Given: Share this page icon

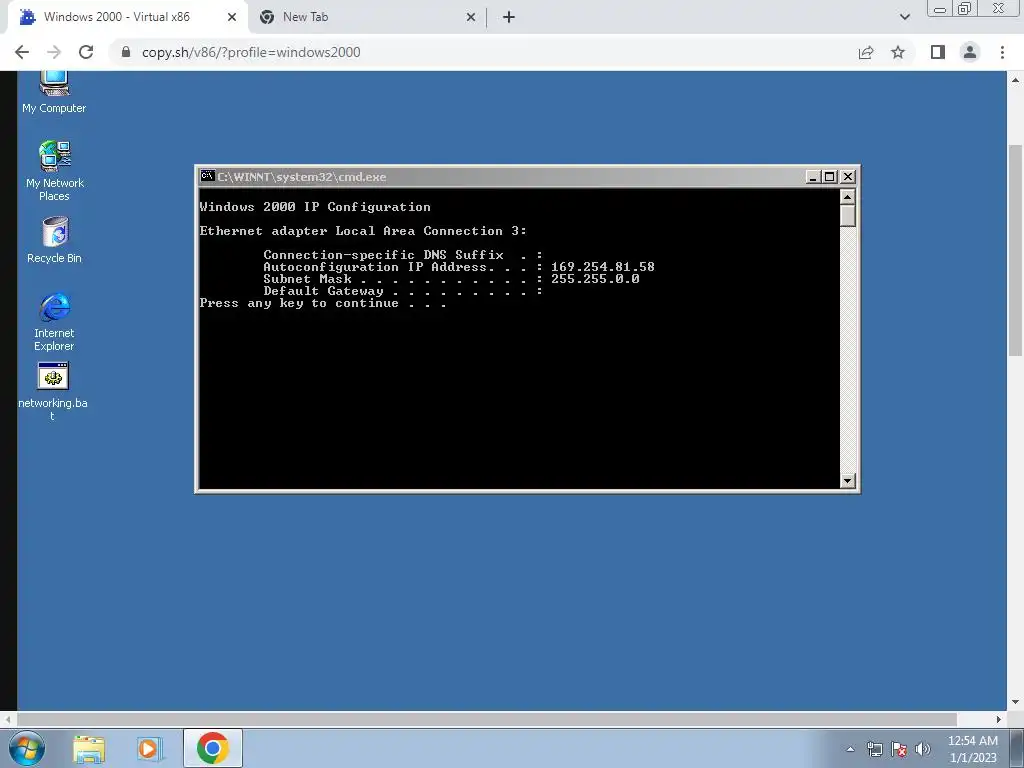Looking at the screenshot, I should coord(866,52).
